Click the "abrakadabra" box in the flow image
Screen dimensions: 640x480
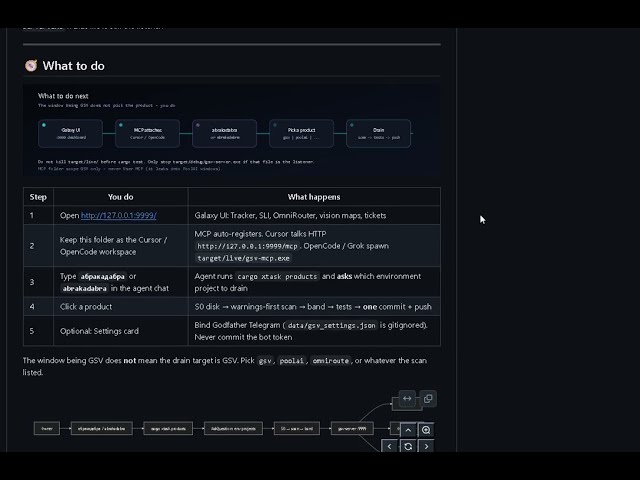(224, 133)
